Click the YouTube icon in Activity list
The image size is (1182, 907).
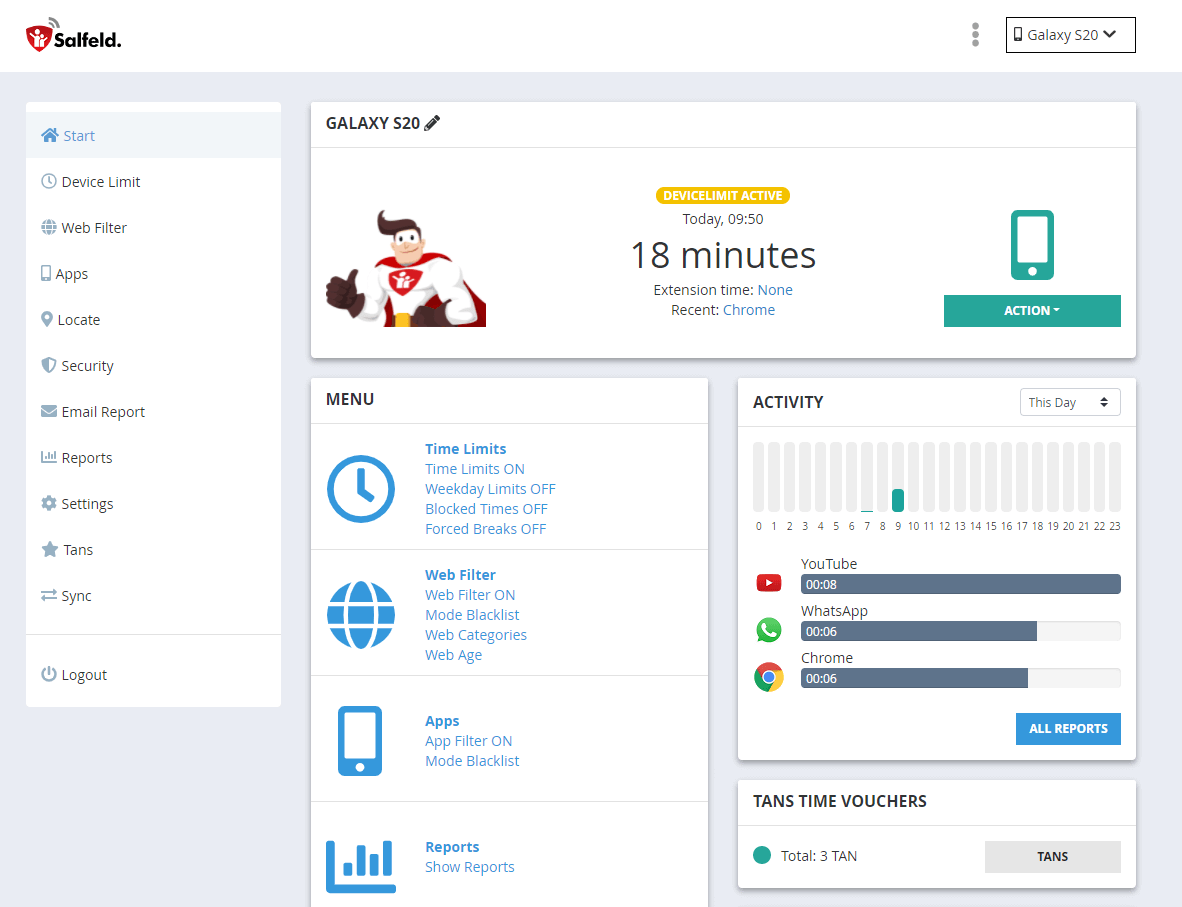pyautogui.click(x=769, y=583)
